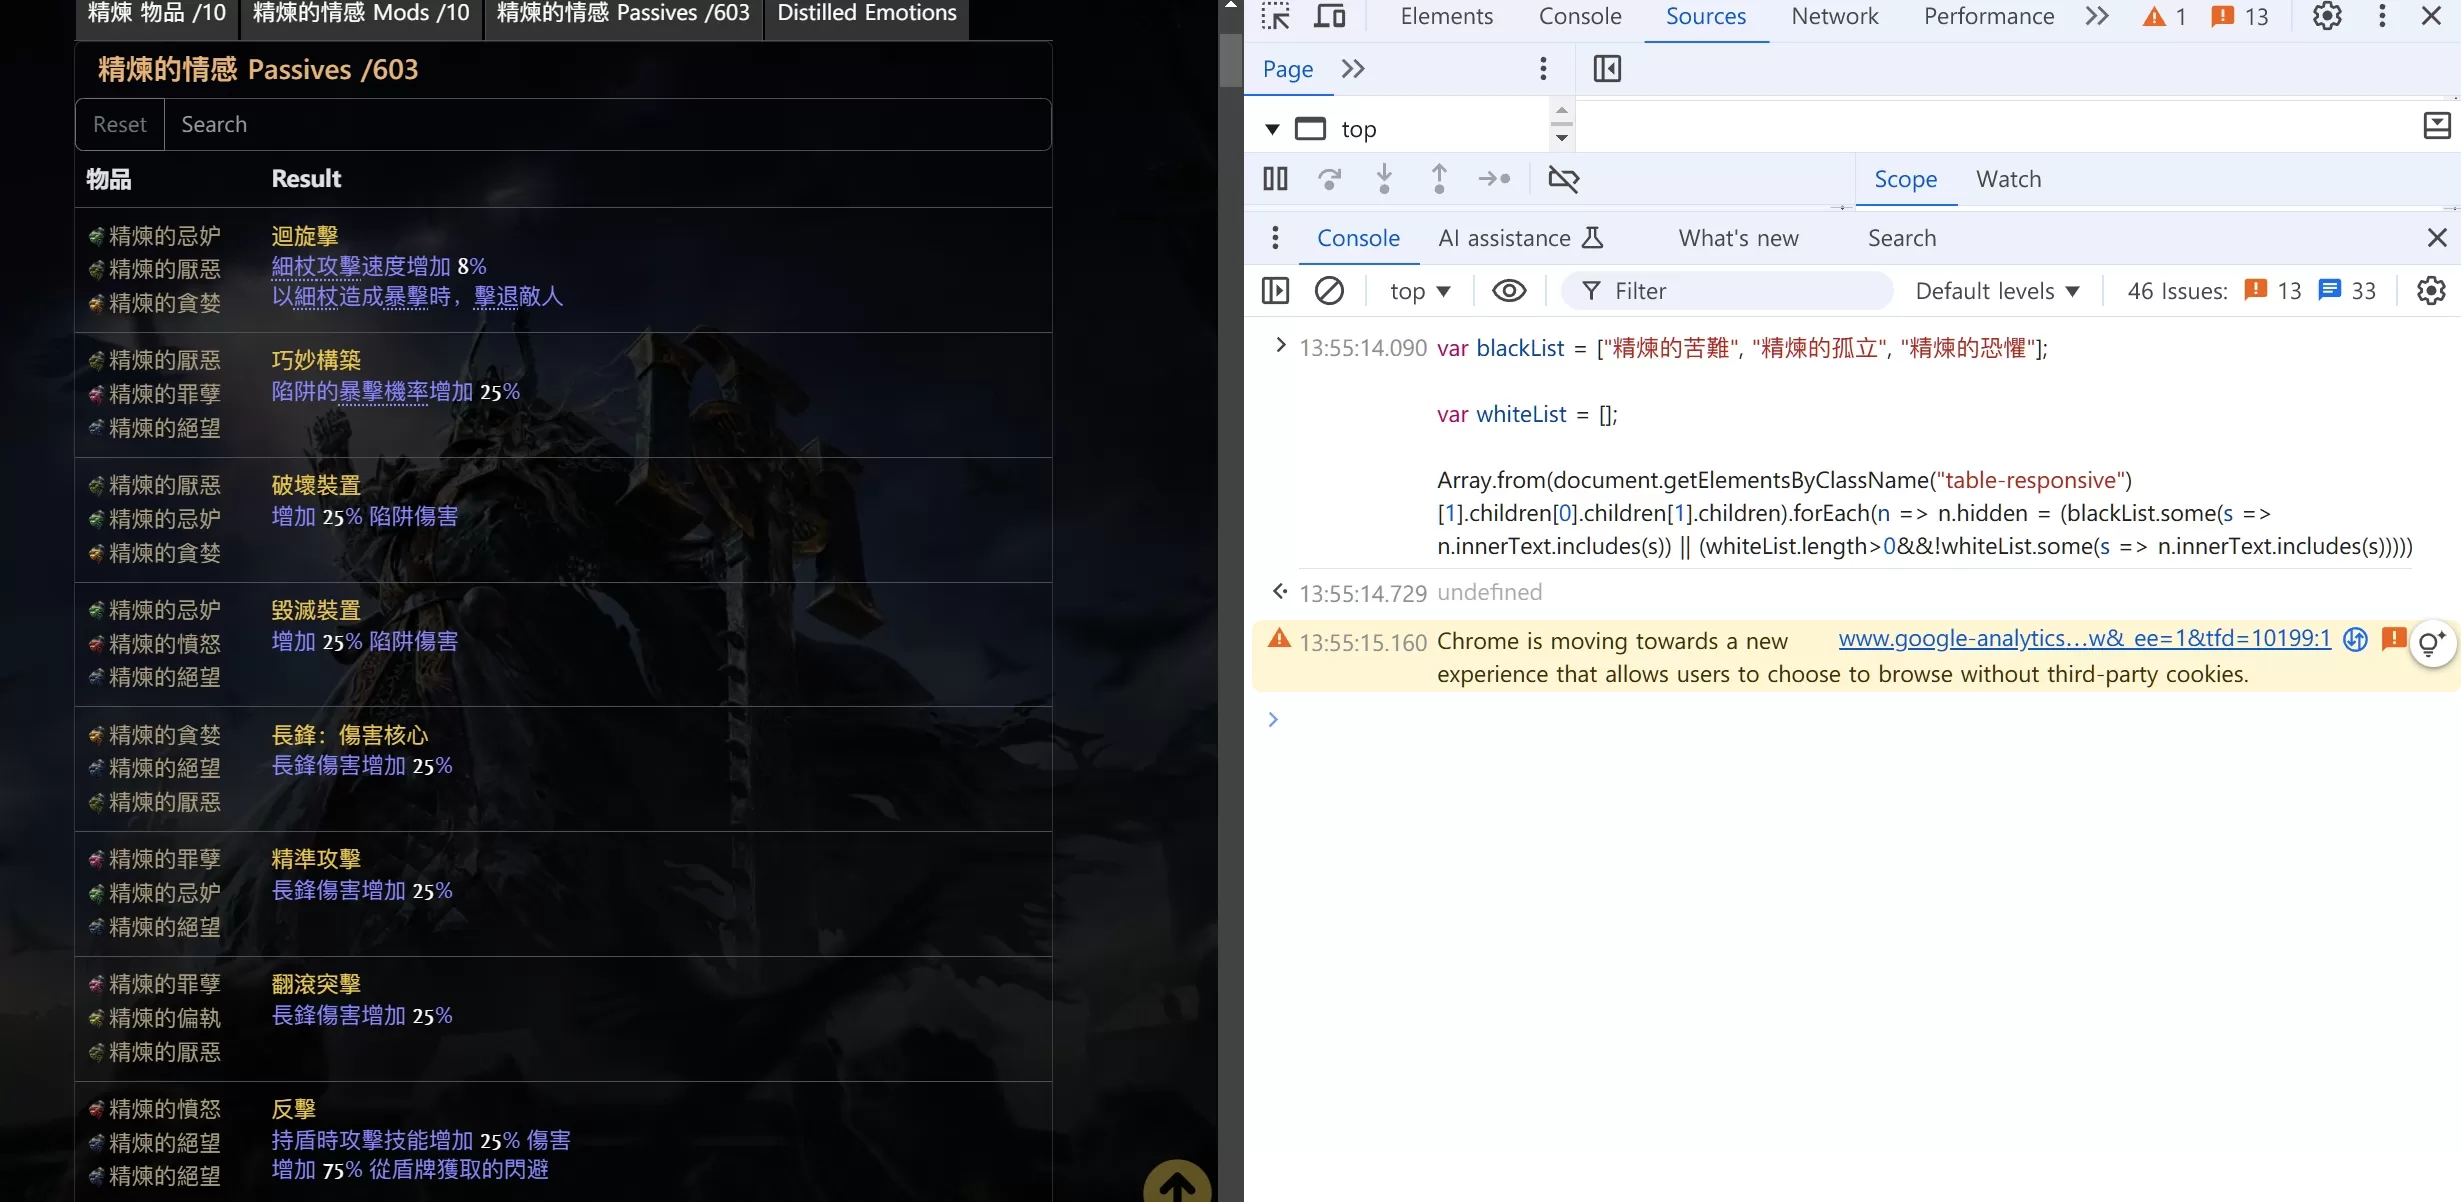
Task: Click the step over function icon
Action: pos(1329,179)
